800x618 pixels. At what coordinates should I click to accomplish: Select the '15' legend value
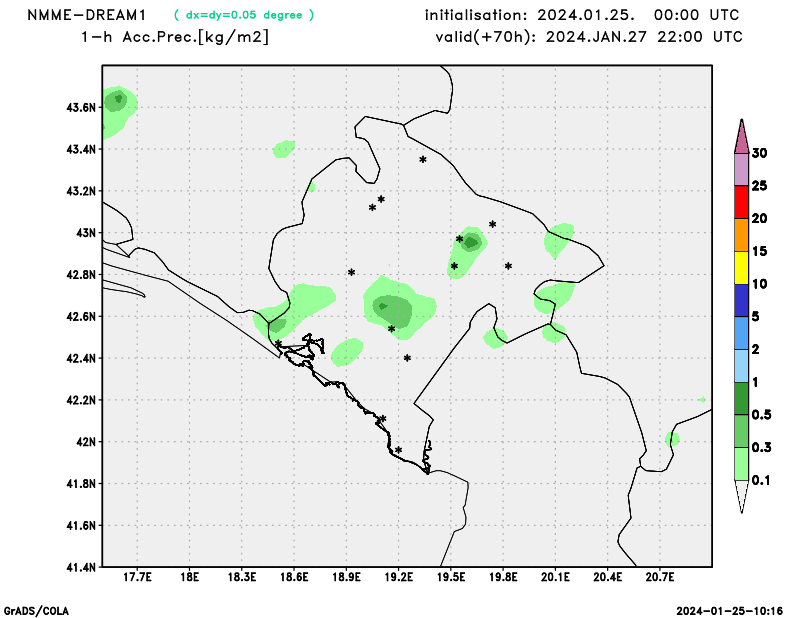tap(759, 251)
